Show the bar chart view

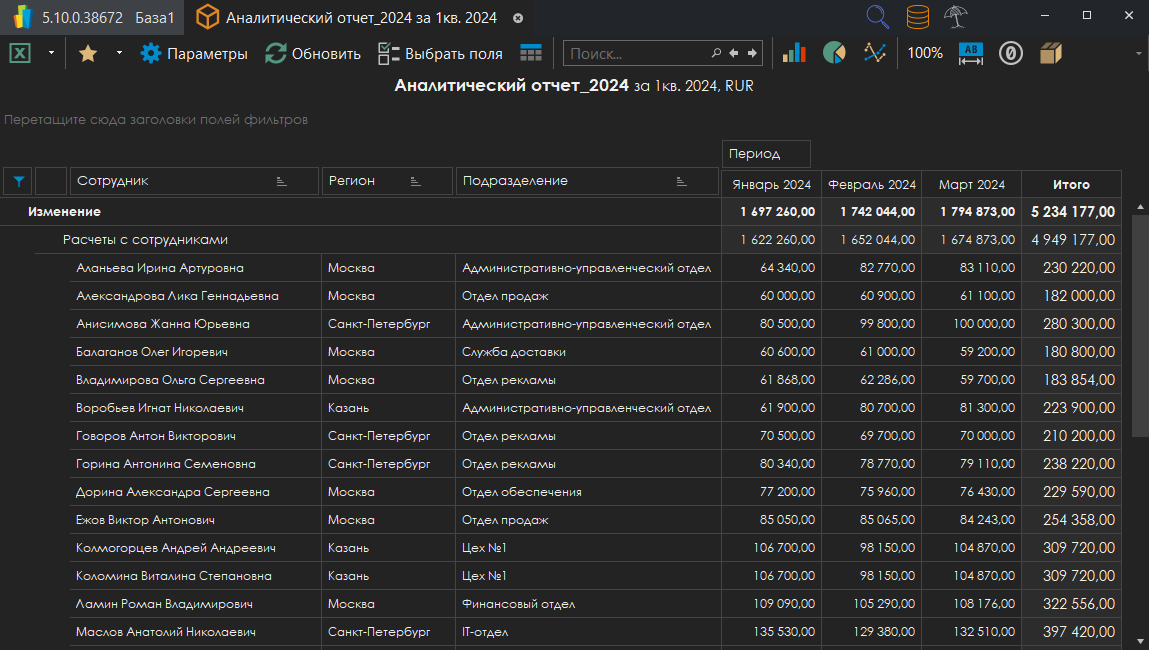(x=794, y=53)
